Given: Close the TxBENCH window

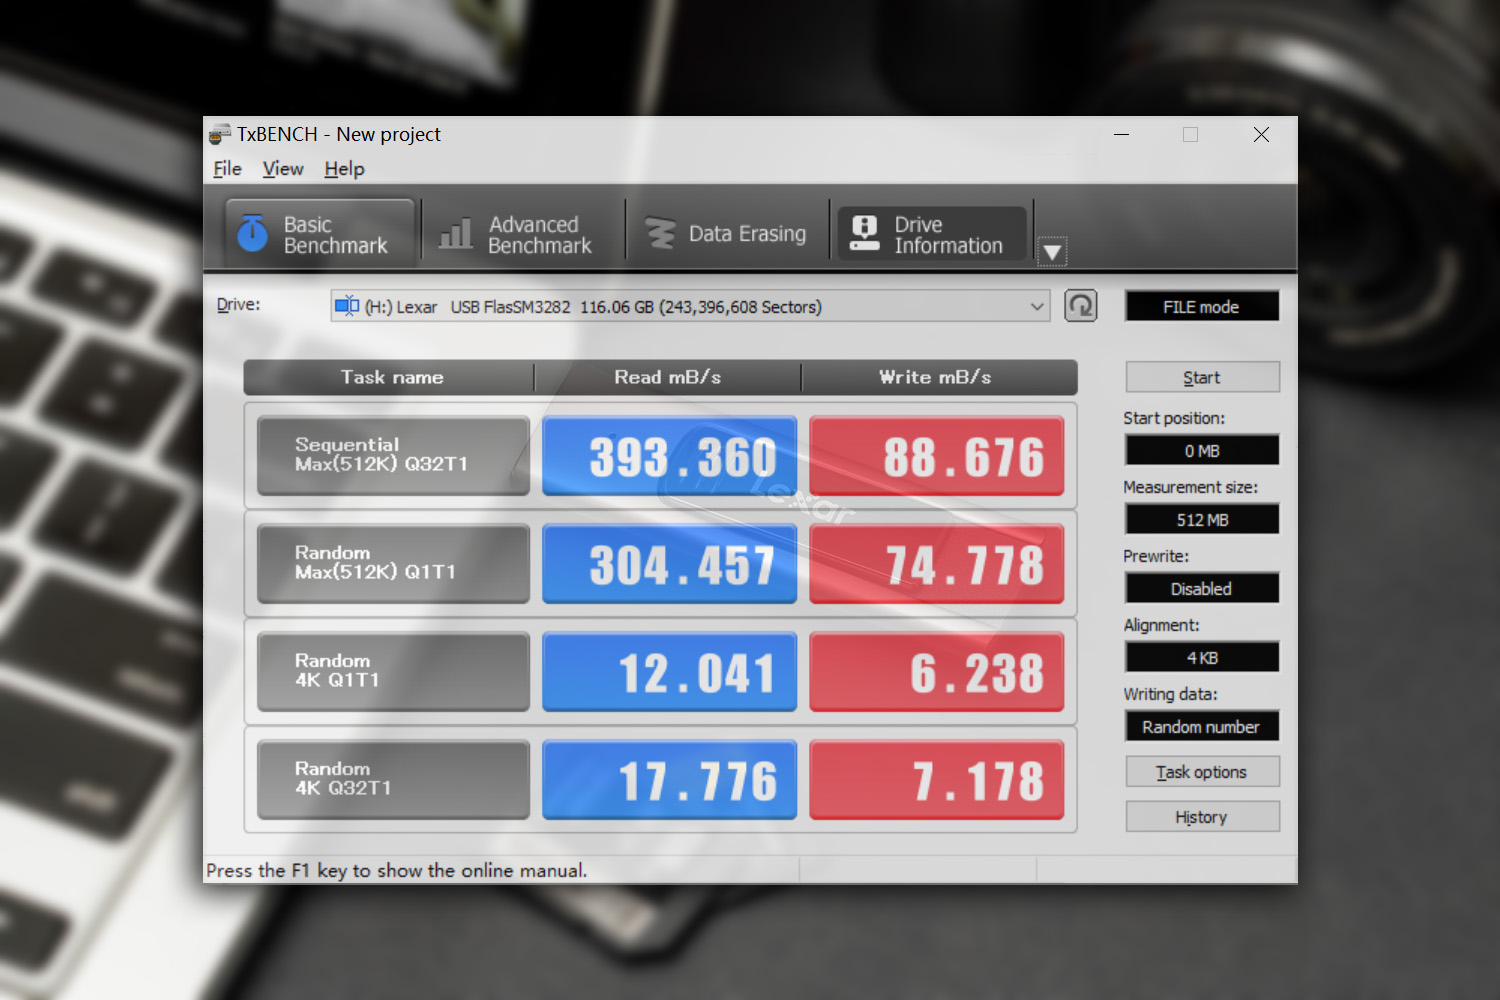Looking at the screenshot, I should [1261, 134].
